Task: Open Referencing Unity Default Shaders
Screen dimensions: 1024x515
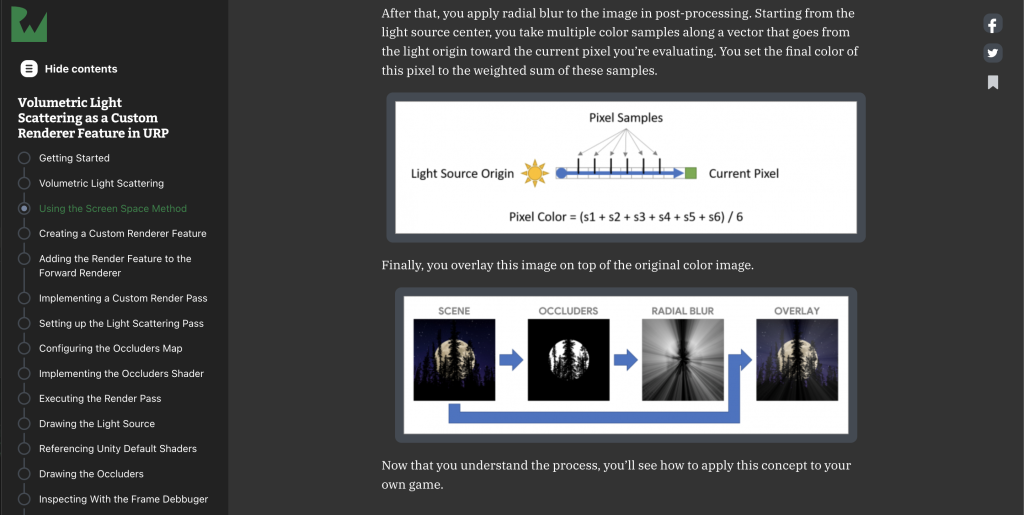Action: (118, 448)
